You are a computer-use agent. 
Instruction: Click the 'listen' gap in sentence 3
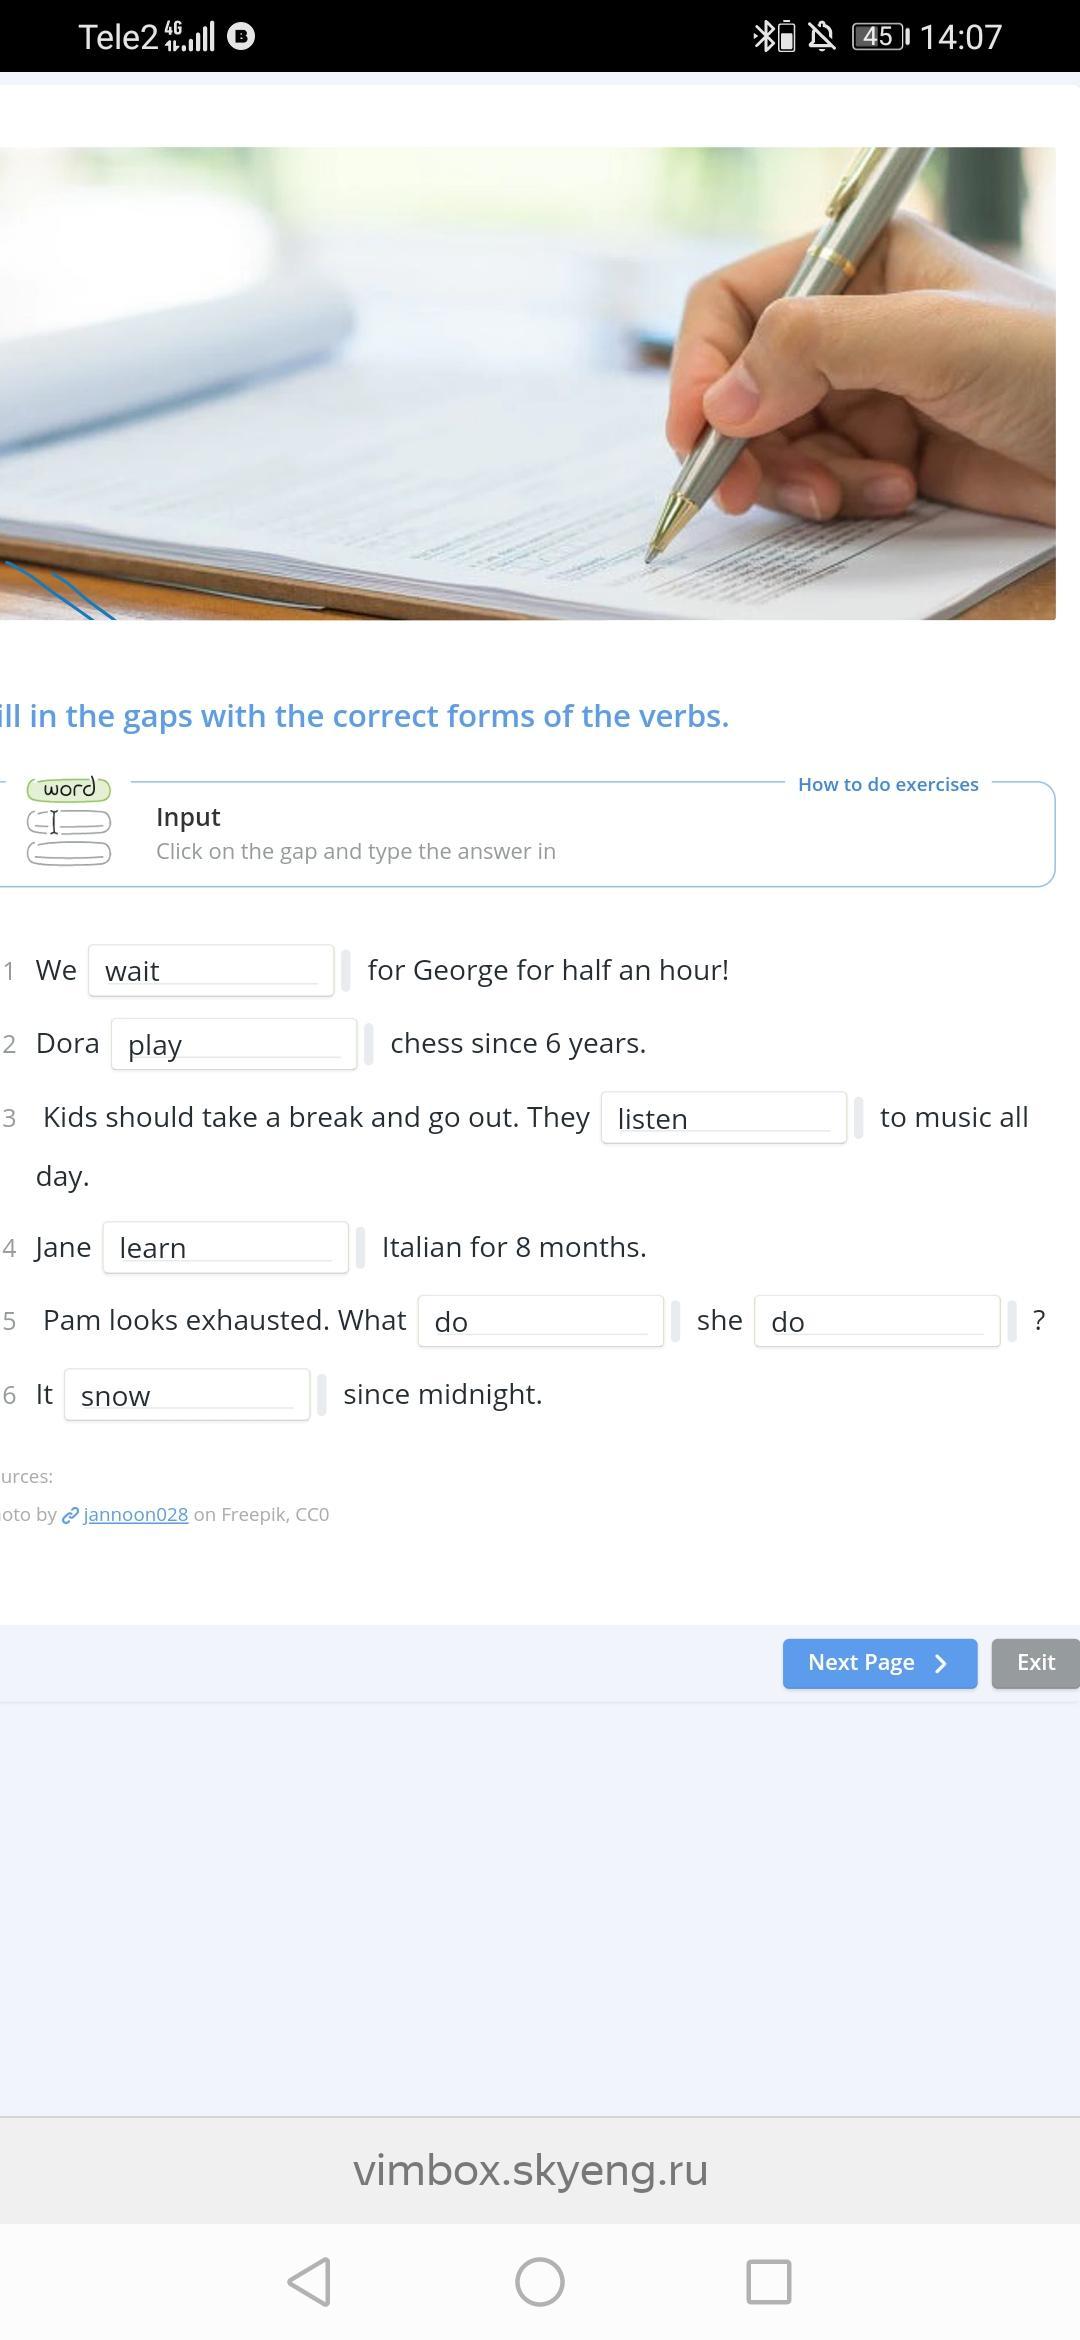[723, 1117]
